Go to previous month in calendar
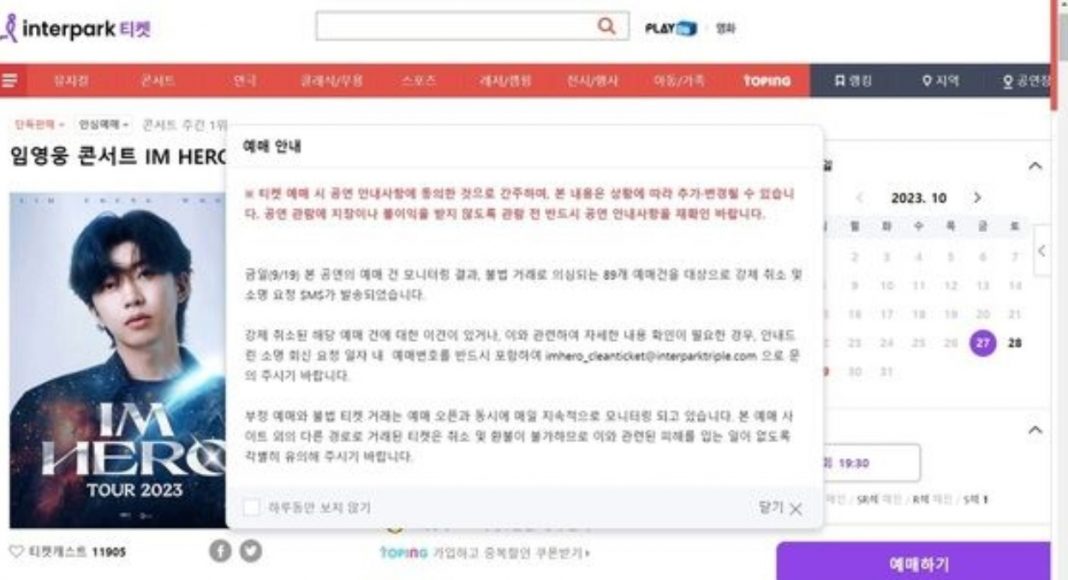 (860, 197)
